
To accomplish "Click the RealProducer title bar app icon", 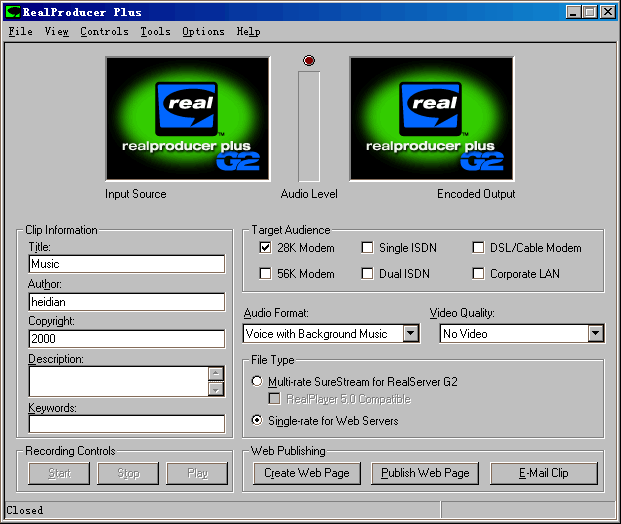I will [x=13, y=12].
